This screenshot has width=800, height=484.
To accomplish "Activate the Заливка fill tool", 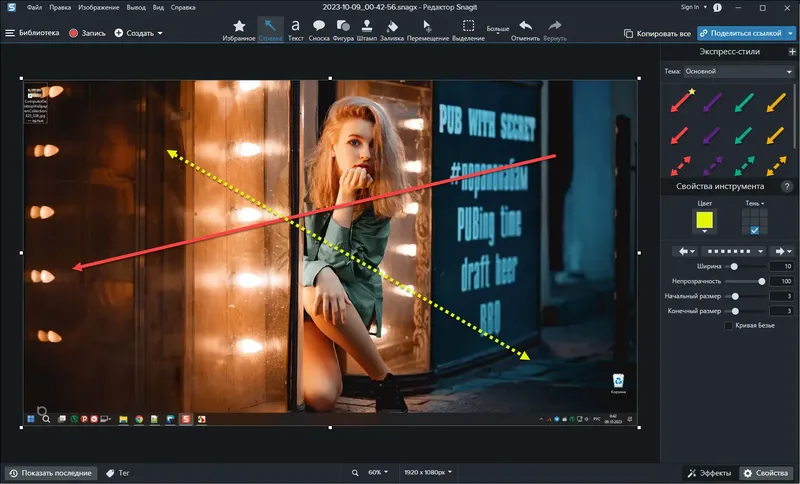I will click(393, 29).
